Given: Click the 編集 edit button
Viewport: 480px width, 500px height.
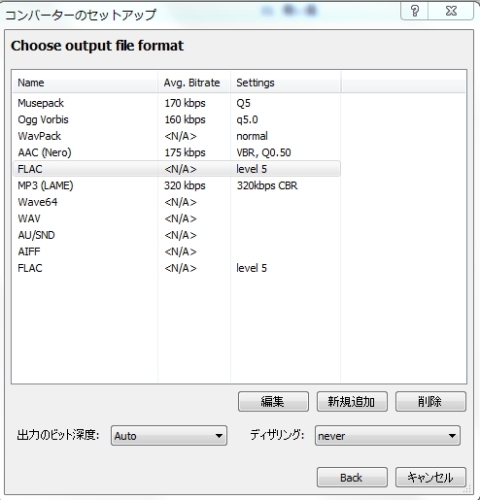Looking at the screenshot, I should (x=273, y=401).
